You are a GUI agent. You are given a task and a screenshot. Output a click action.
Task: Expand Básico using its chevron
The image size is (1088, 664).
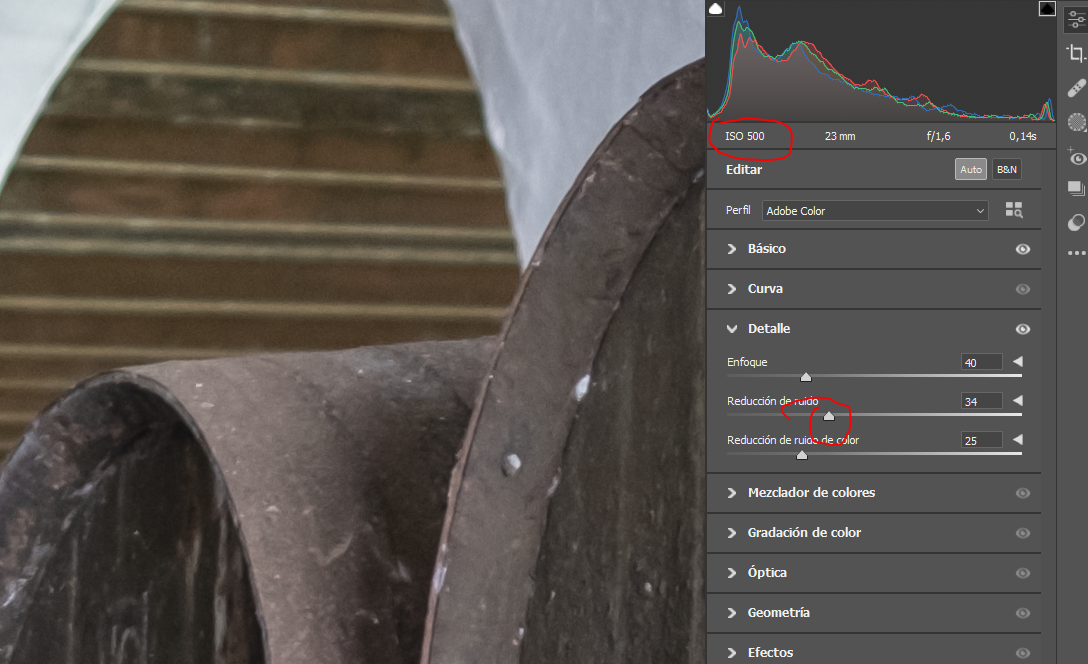(x=731, y=248)
